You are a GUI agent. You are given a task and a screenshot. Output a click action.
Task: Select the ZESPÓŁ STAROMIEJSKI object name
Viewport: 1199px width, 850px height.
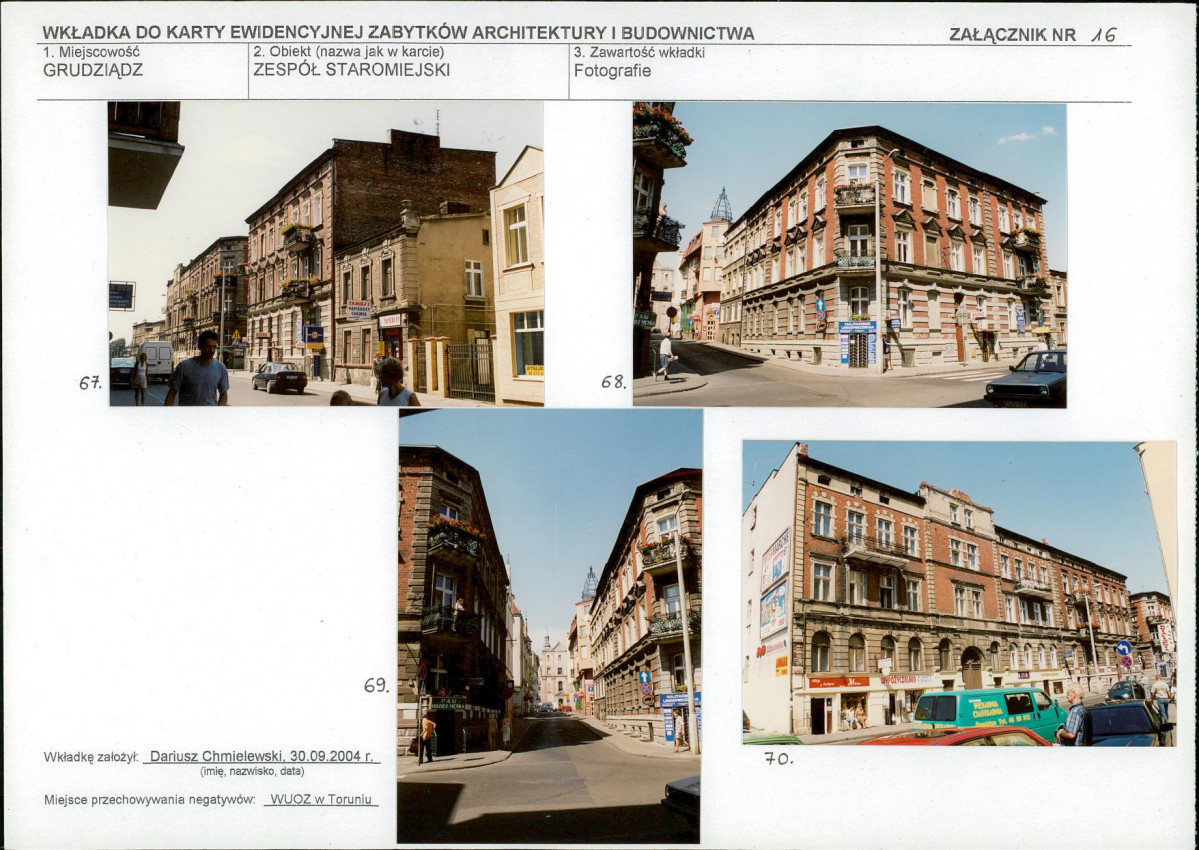coord(351,70)
